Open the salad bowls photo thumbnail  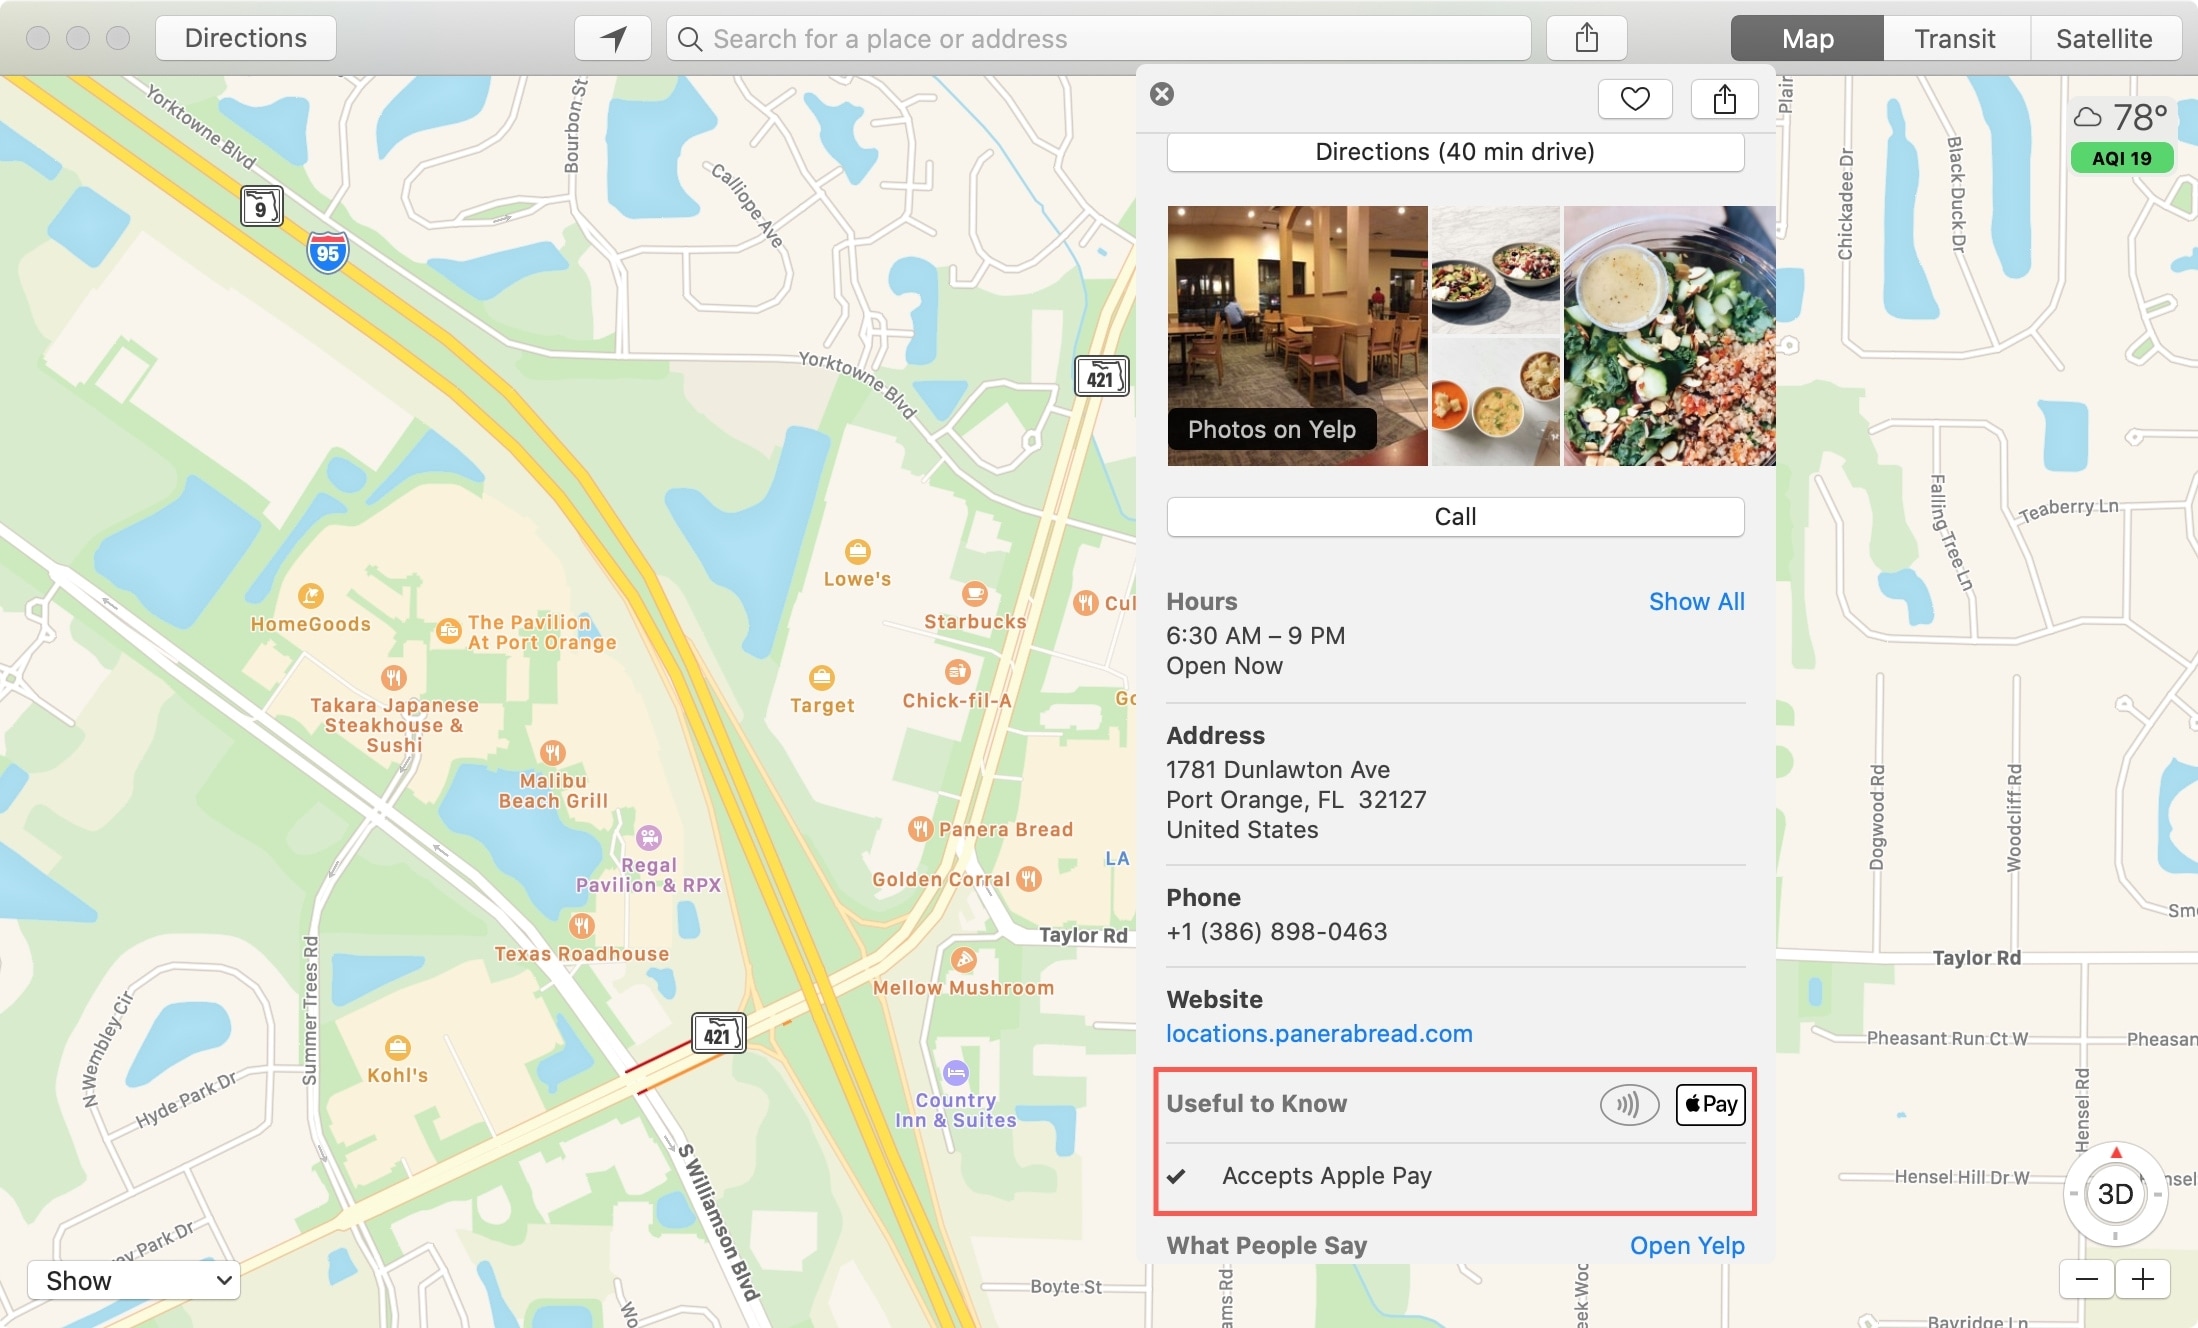click(1495, 270)
